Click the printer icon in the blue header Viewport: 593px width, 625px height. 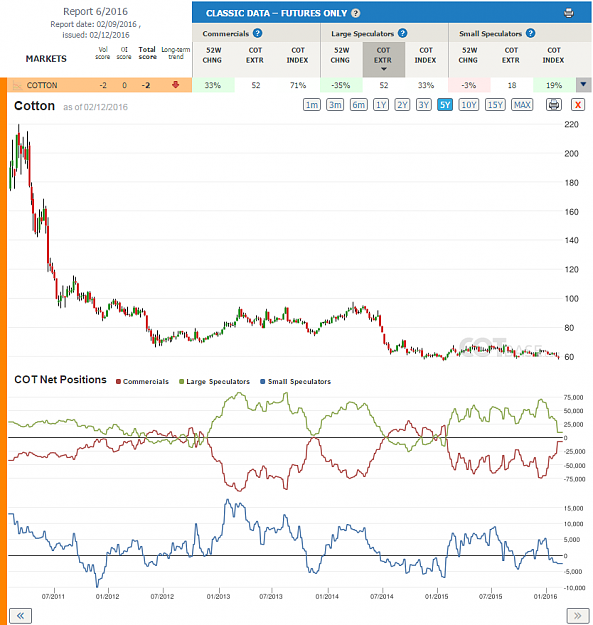click(x=569, y=13)
